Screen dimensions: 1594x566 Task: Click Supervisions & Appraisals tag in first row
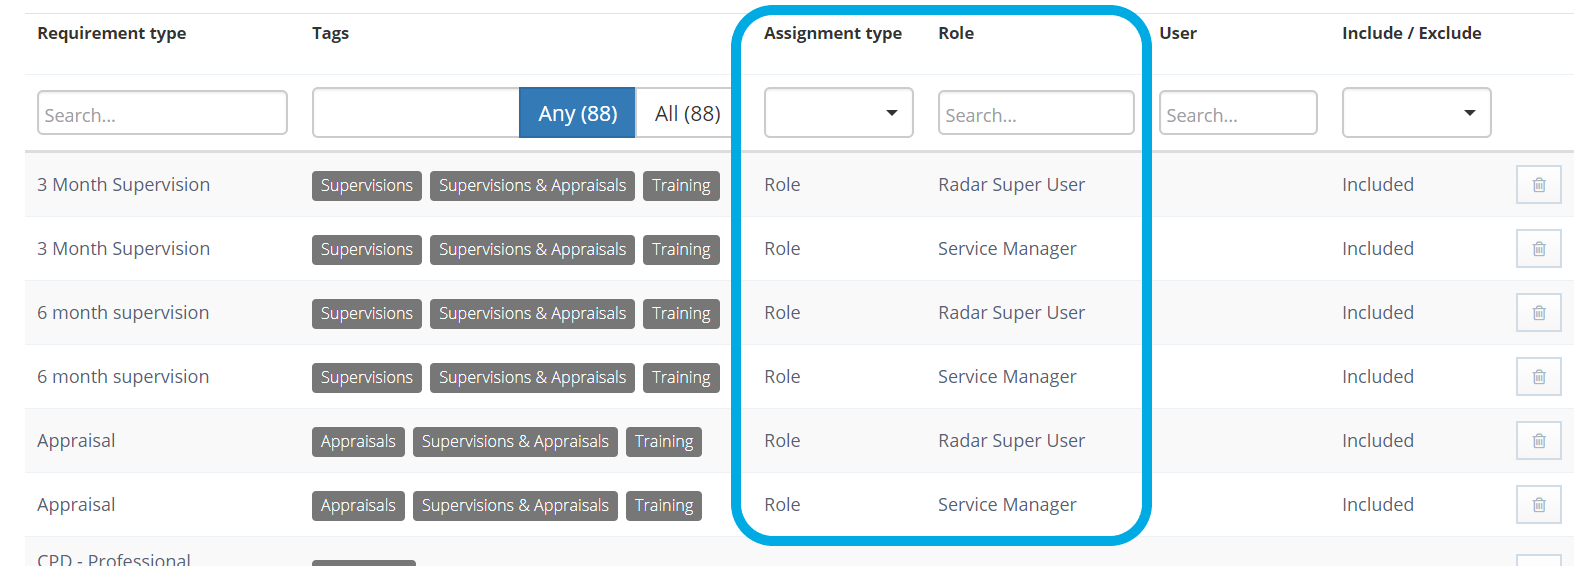[532, 185]
